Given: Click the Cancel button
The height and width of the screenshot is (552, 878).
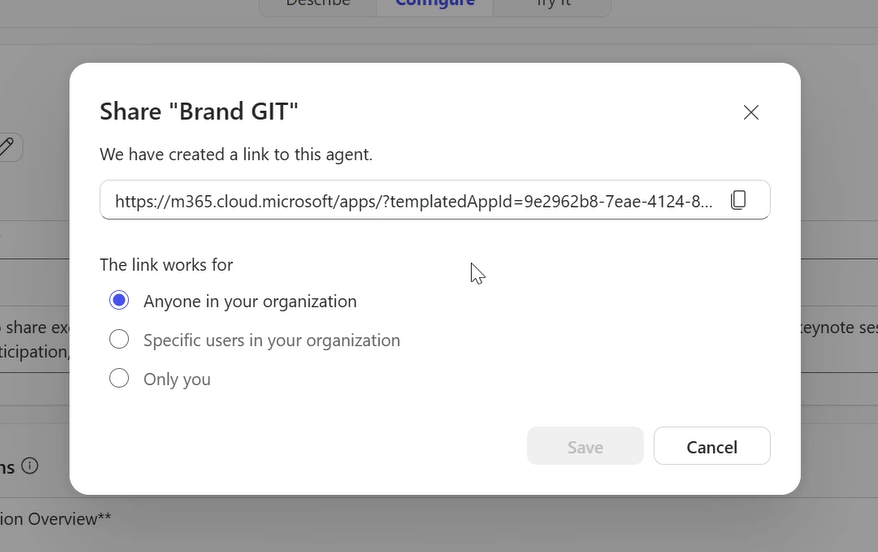Looking at the screenshot, I should [x=712, y=446].
